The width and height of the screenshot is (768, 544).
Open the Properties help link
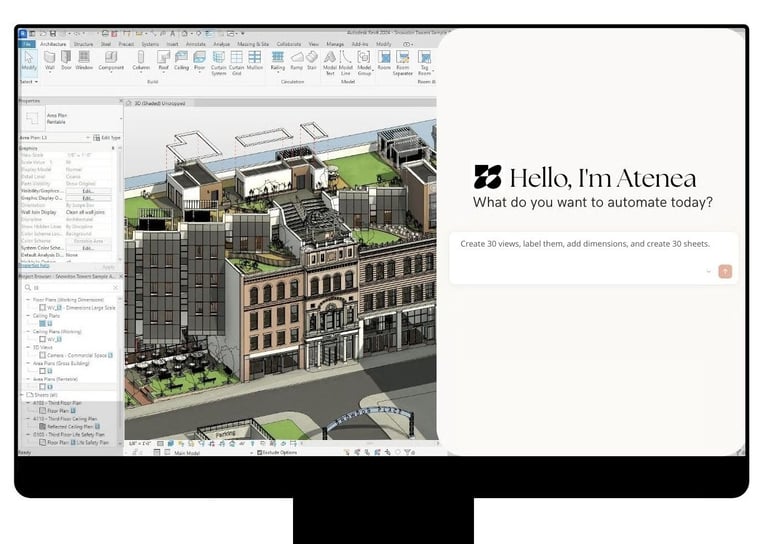coord(34,265)
